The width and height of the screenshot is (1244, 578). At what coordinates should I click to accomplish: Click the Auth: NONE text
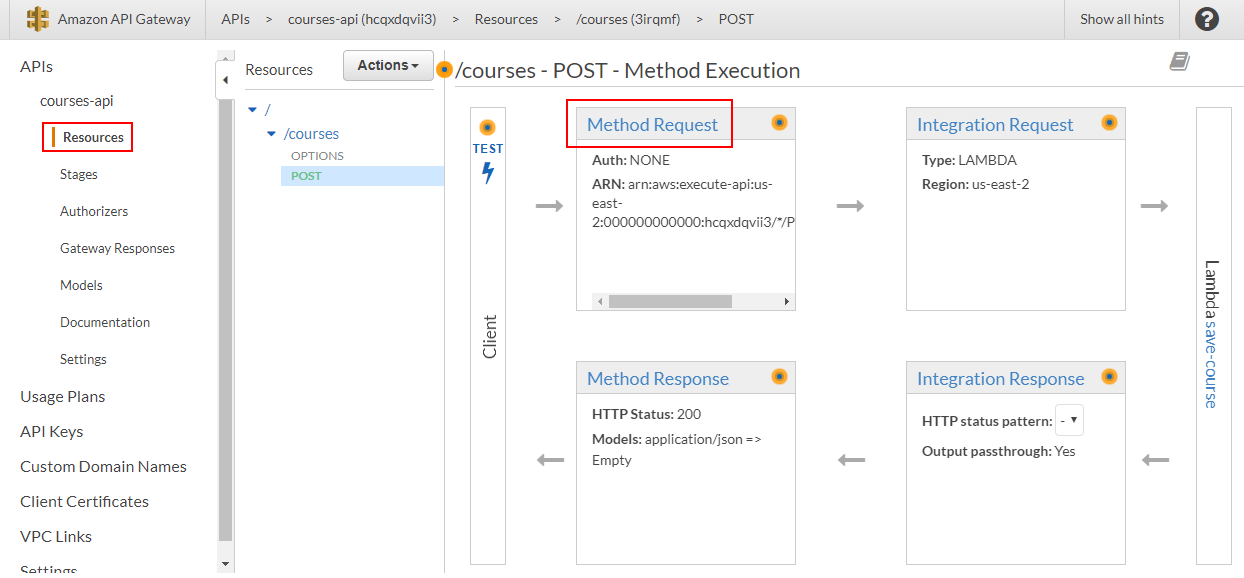click(x=631, y=160)
